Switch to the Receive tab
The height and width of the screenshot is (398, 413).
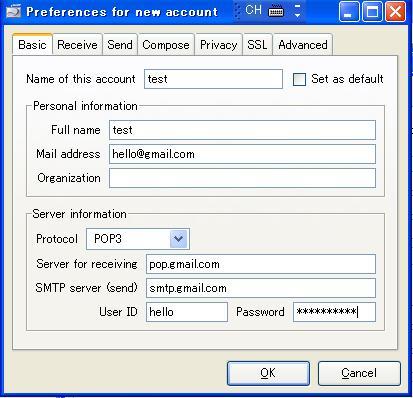77,44
